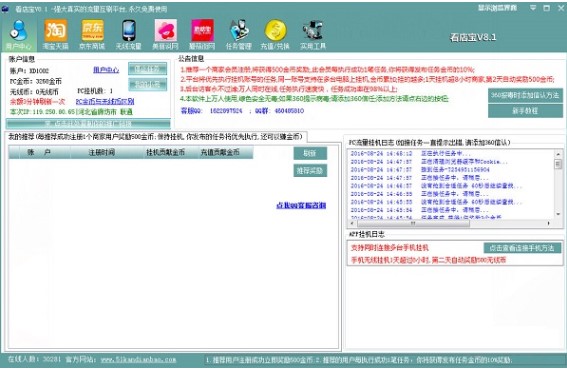
Task: Open the official website link in status bar
Action: click(138, 360)
